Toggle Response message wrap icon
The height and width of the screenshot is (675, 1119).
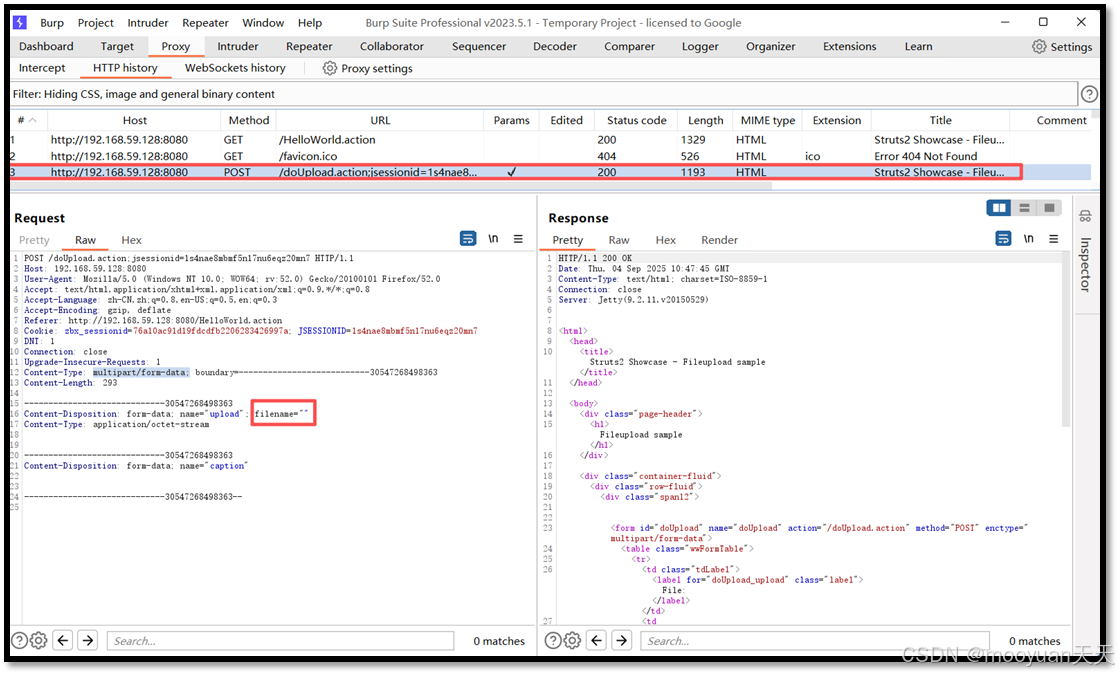1003,239
